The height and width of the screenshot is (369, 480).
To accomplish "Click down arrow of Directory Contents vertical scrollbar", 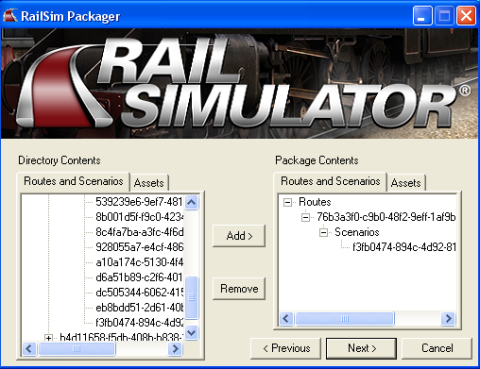I will click(x=192, y=333).
